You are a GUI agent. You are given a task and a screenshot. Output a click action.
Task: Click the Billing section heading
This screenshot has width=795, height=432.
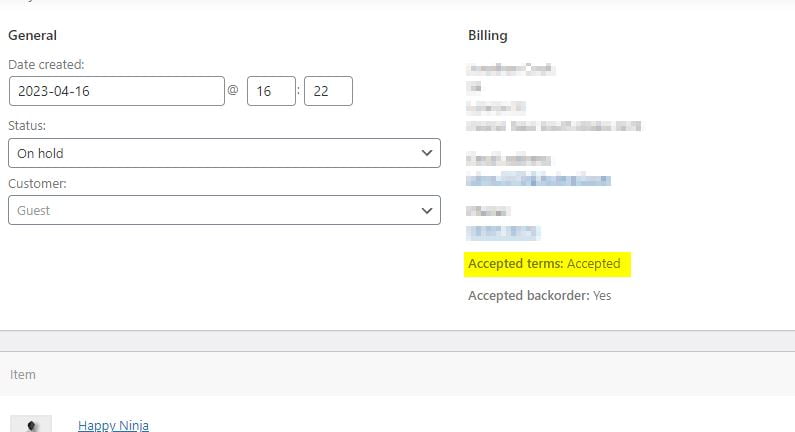point(488,36)
